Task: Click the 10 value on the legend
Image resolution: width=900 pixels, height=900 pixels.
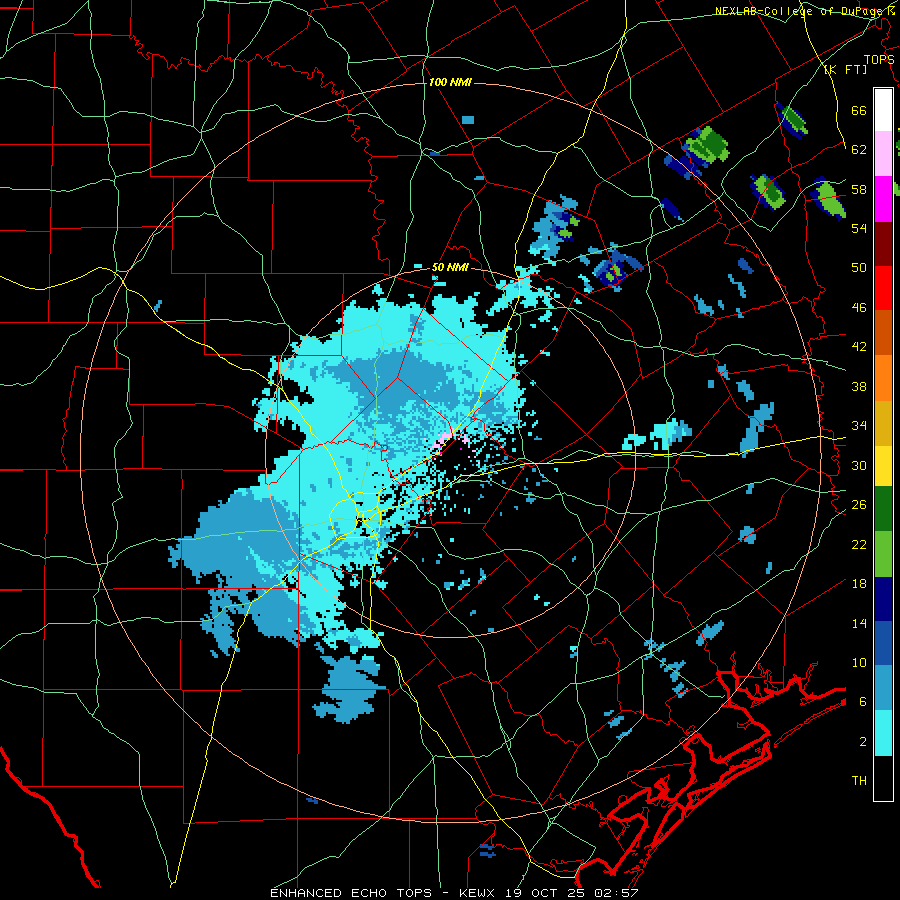Action: (x=859, y=663)
